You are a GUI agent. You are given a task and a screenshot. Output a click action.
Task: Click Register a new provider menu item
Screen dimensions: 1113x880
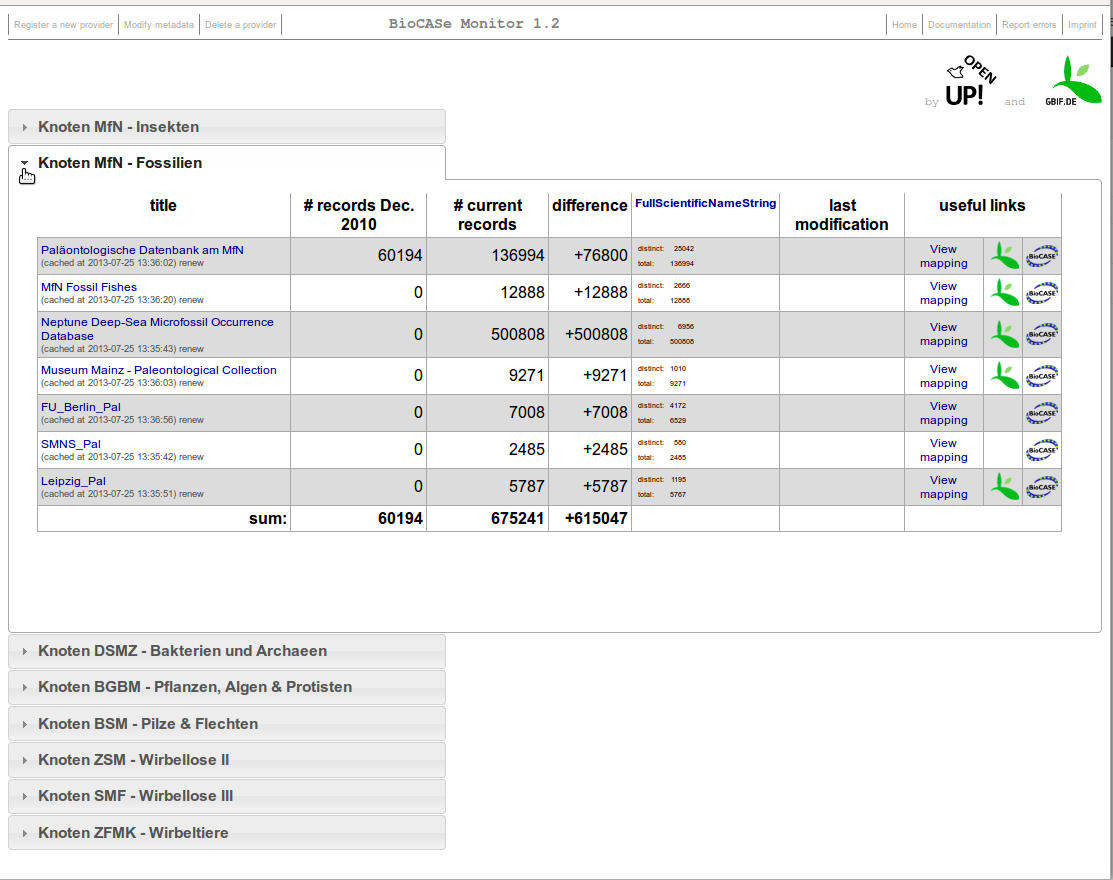(x=63, y=25)
